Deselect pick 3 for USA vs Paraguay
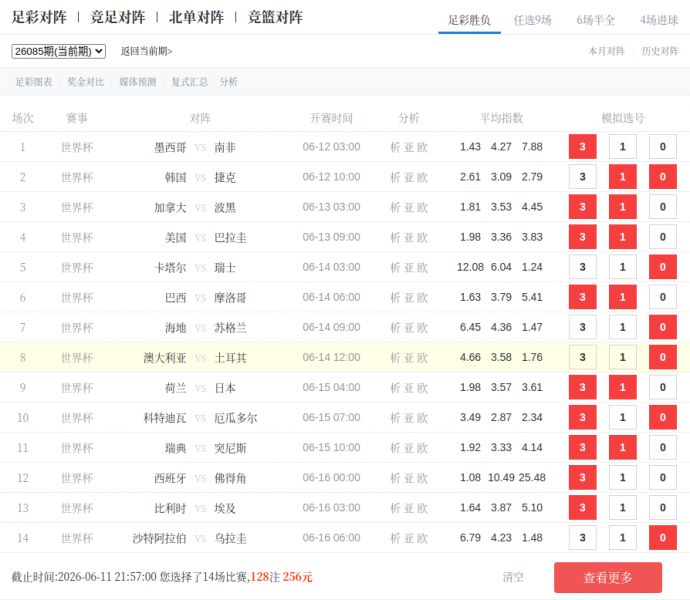 583,237
